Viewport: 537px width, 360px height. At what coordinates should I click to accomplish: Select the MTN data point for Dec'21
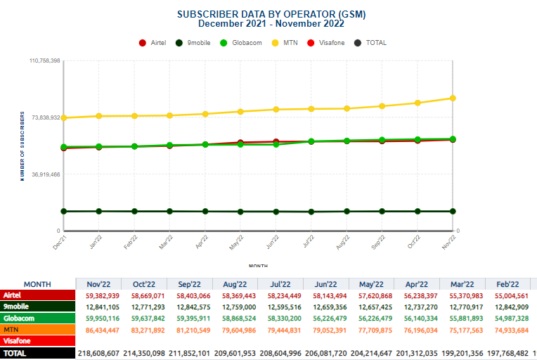64,118
